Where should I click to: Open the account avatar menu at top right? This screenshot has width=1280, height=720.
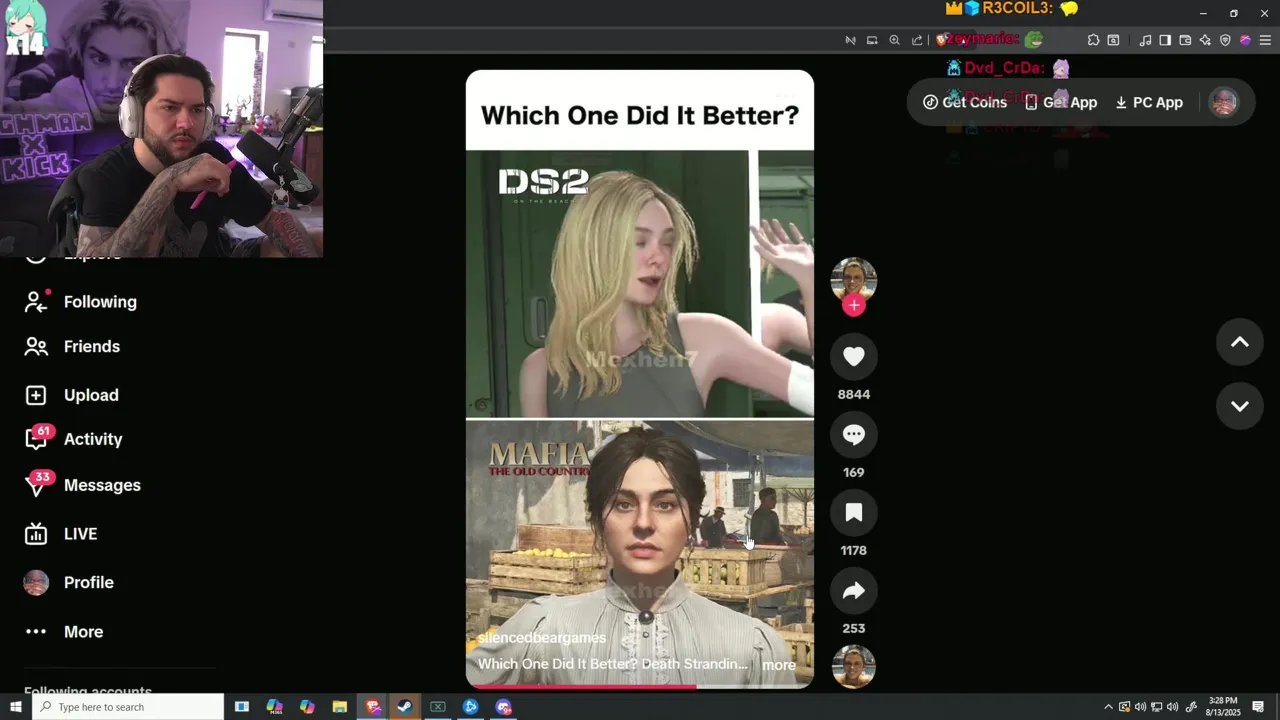pos(1224,102)
